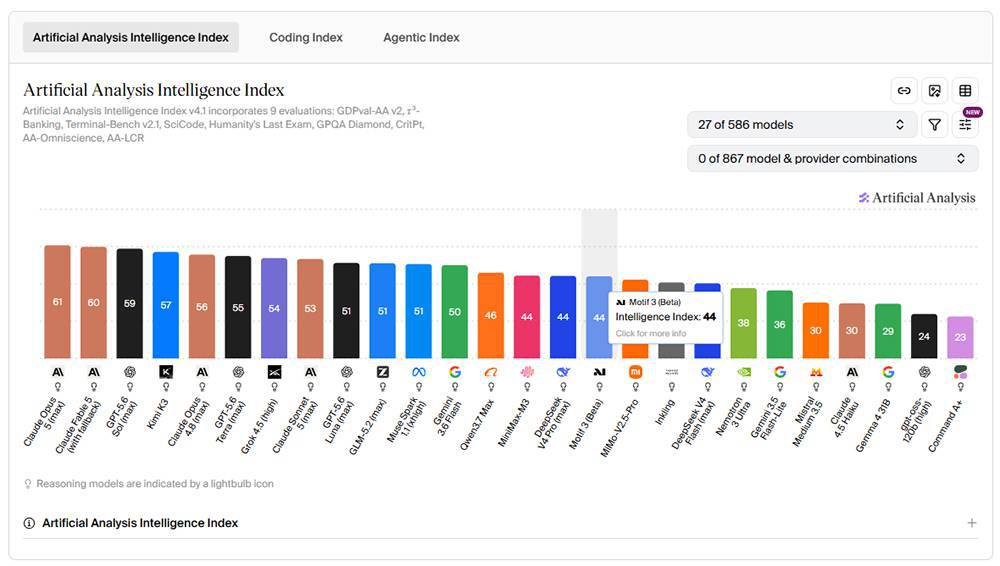This screenshot has height=566, width=1000.
Task: Click Google logo under Gemini 3.5 Flash-Lite
Action: pyautogui.click(x=779, y=372)
